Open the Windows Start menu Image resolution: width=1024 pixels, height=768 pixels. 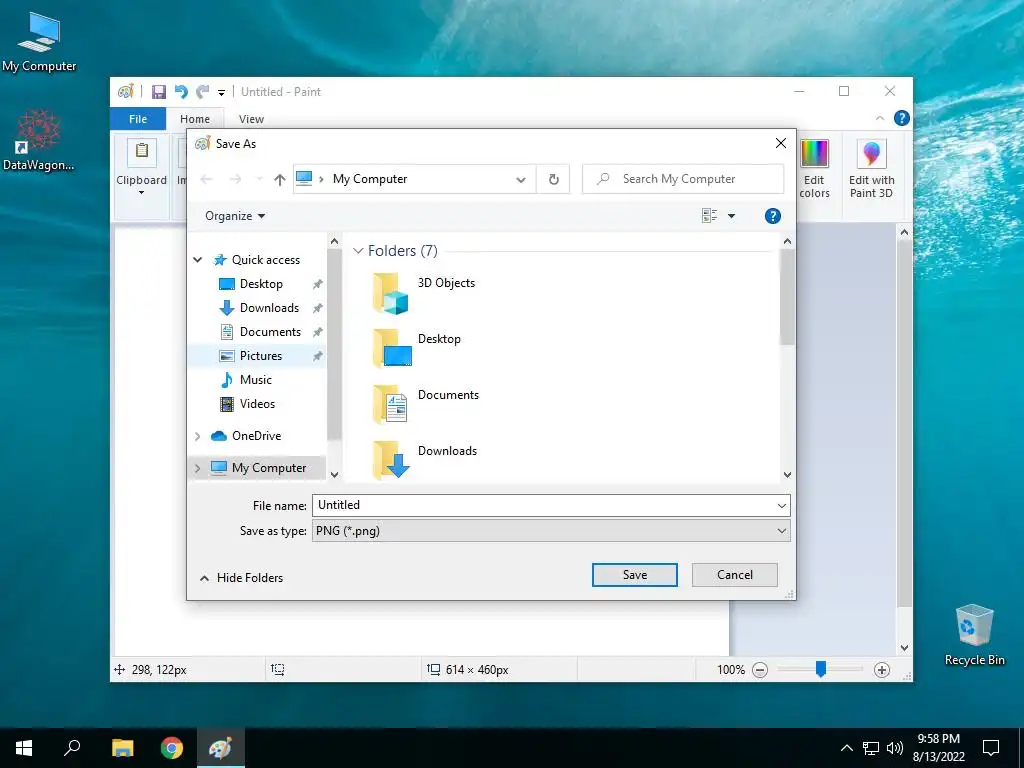click(x=24, y=748)
